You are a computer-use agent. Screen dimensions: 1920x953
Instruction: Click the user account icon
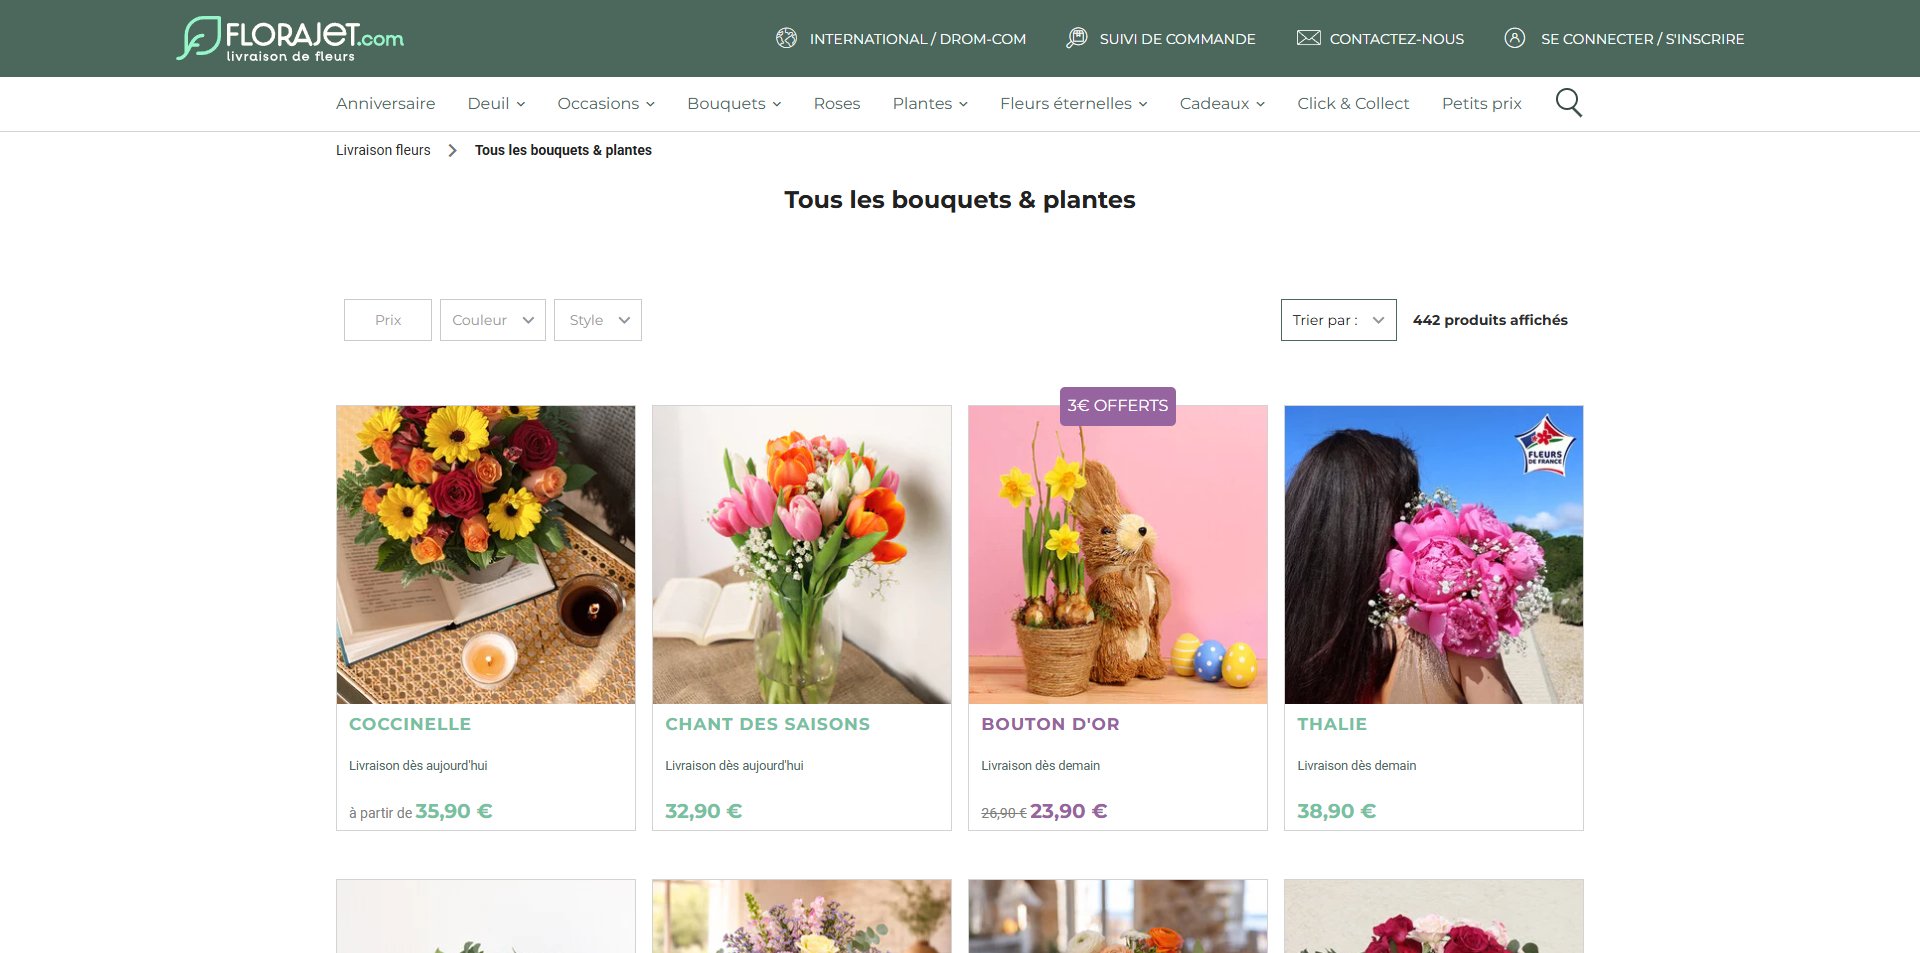pyautogui.click(x=1515, y=38)
